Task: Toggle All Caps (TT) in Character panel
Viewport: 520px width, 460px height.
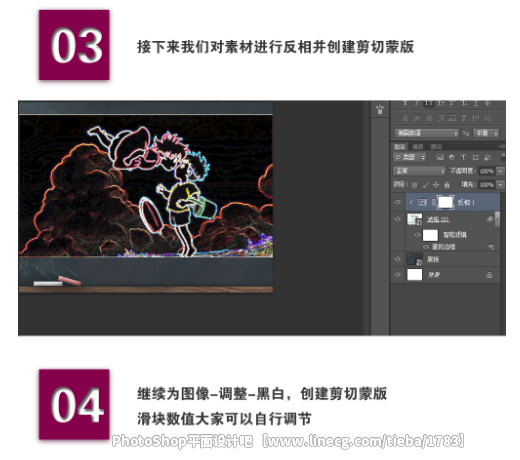Action: pyautogui.click(x=429, y=103)
